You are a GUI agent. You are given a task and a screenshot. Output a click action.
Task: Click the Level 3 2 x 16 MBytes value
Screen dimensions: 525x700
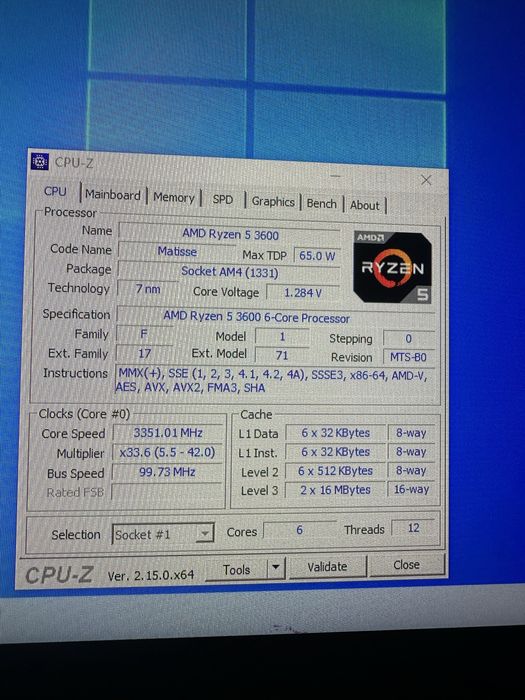[335, 490]
